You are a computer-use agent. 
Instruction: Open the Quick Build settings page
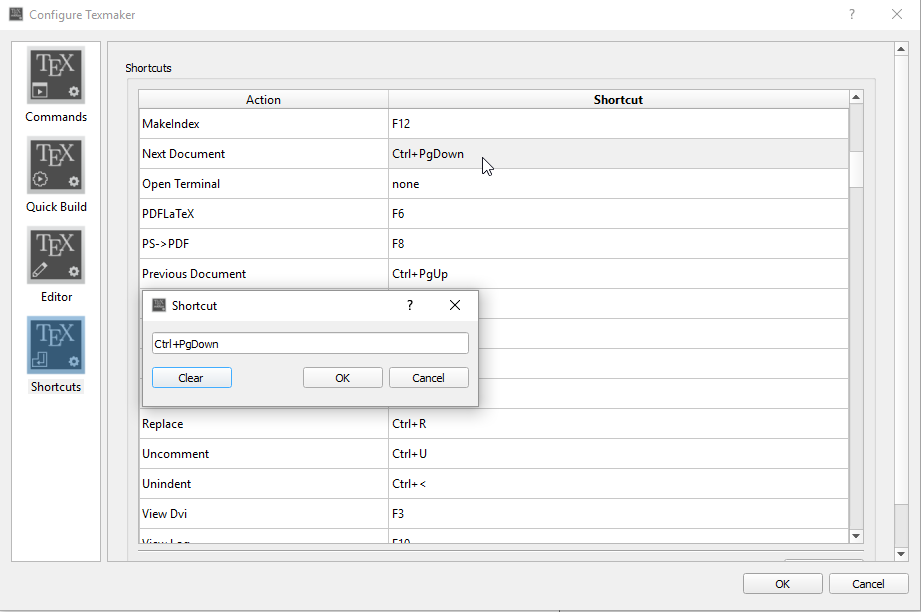point(56,176)
